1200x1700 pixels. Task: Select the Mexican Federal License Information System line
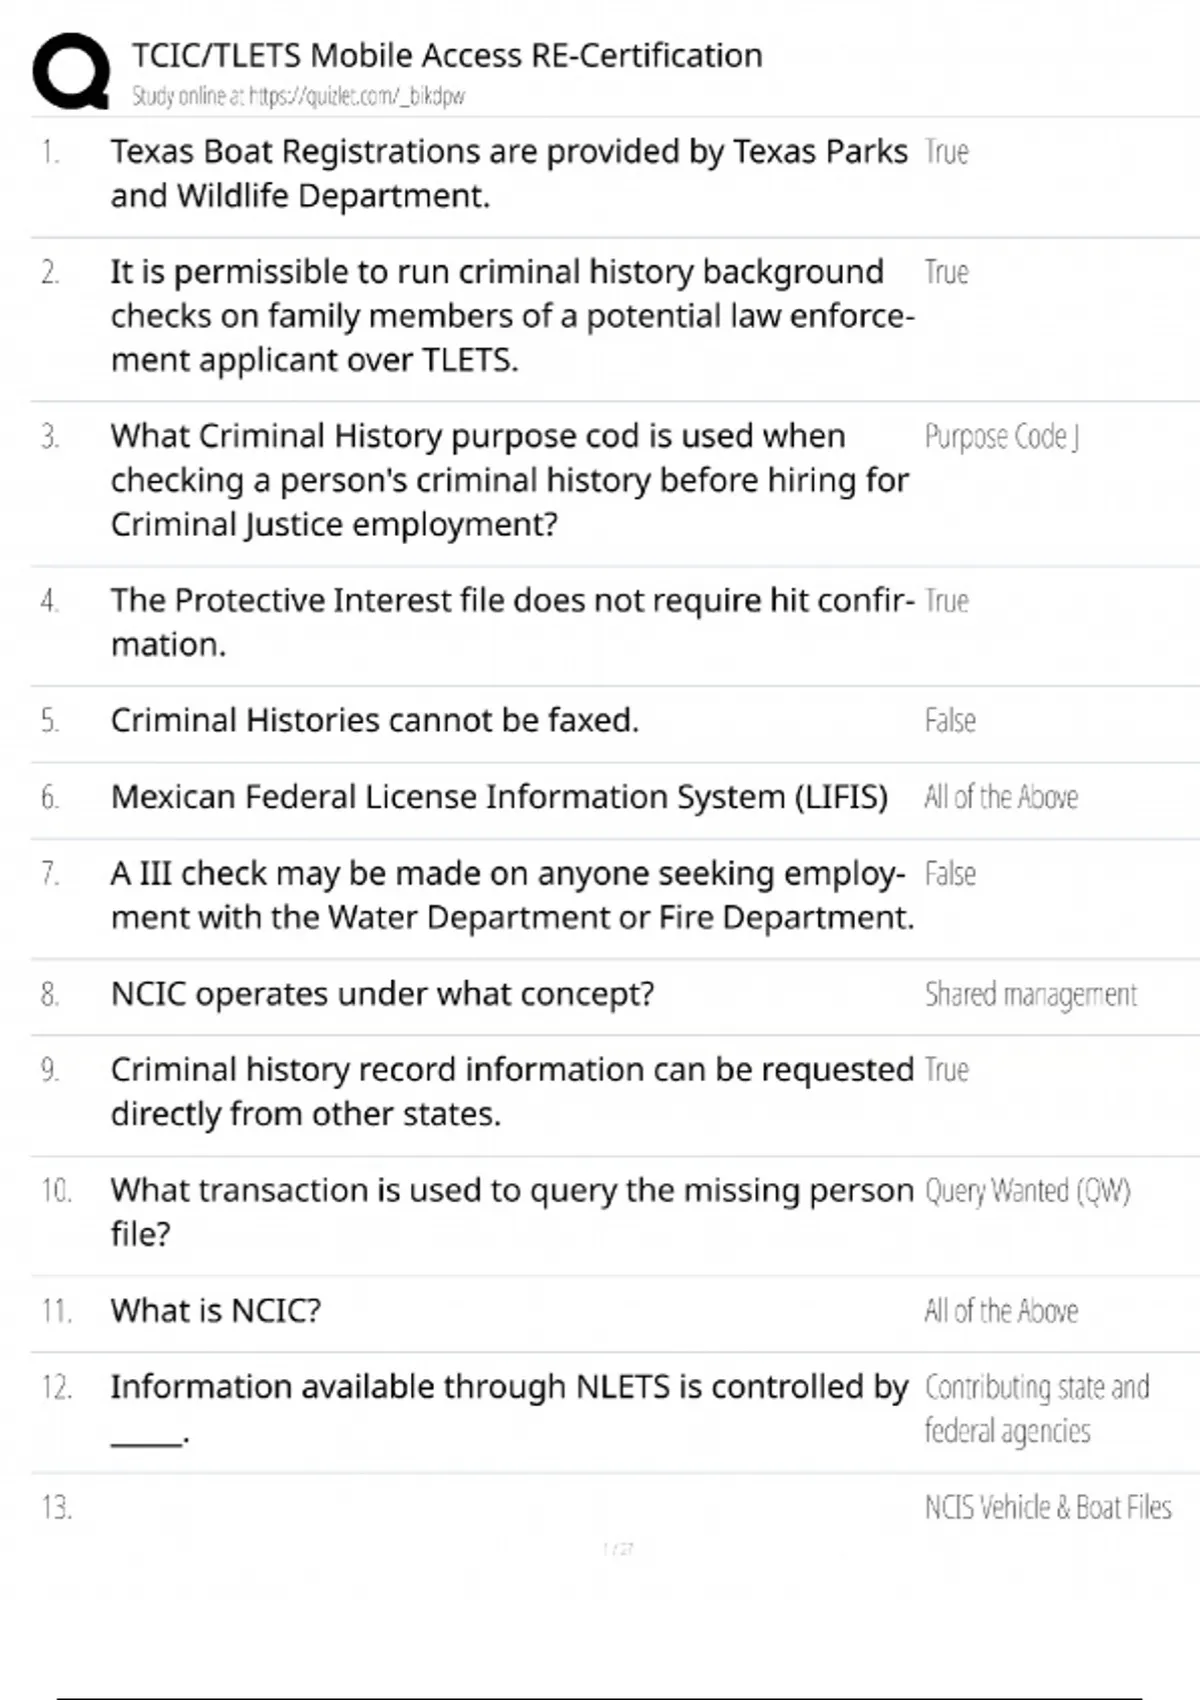[x=499, y=797]
